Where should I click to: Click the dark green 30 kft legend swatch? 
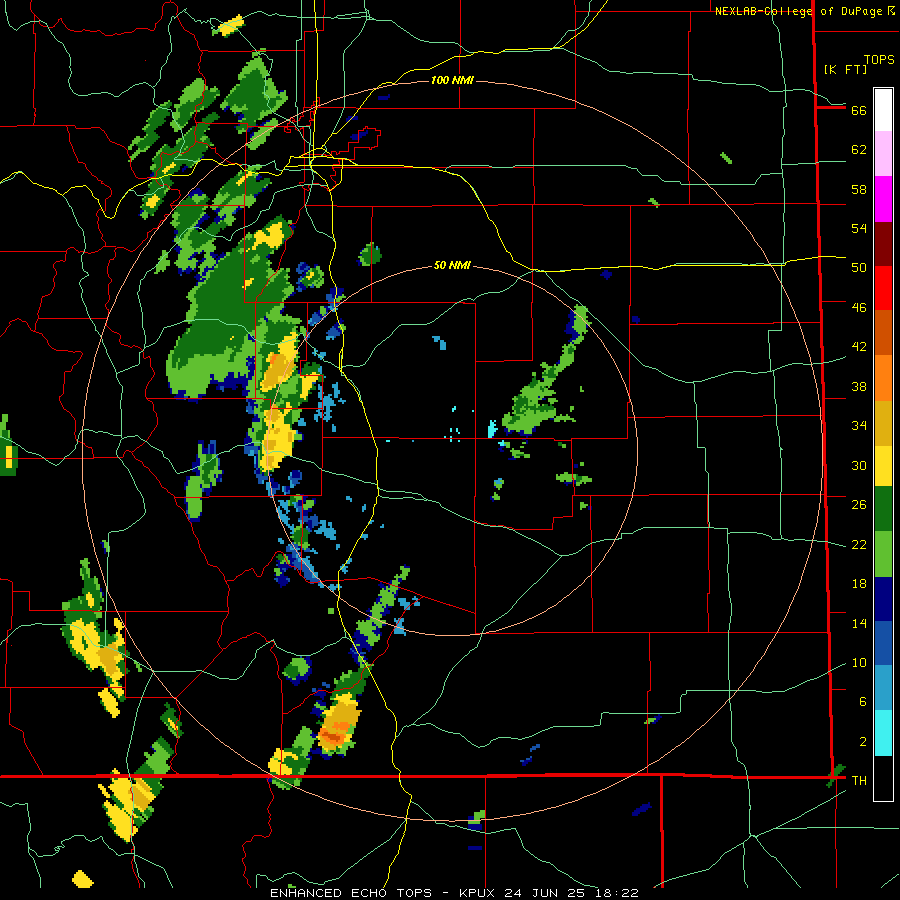click(x=883, y=509)
